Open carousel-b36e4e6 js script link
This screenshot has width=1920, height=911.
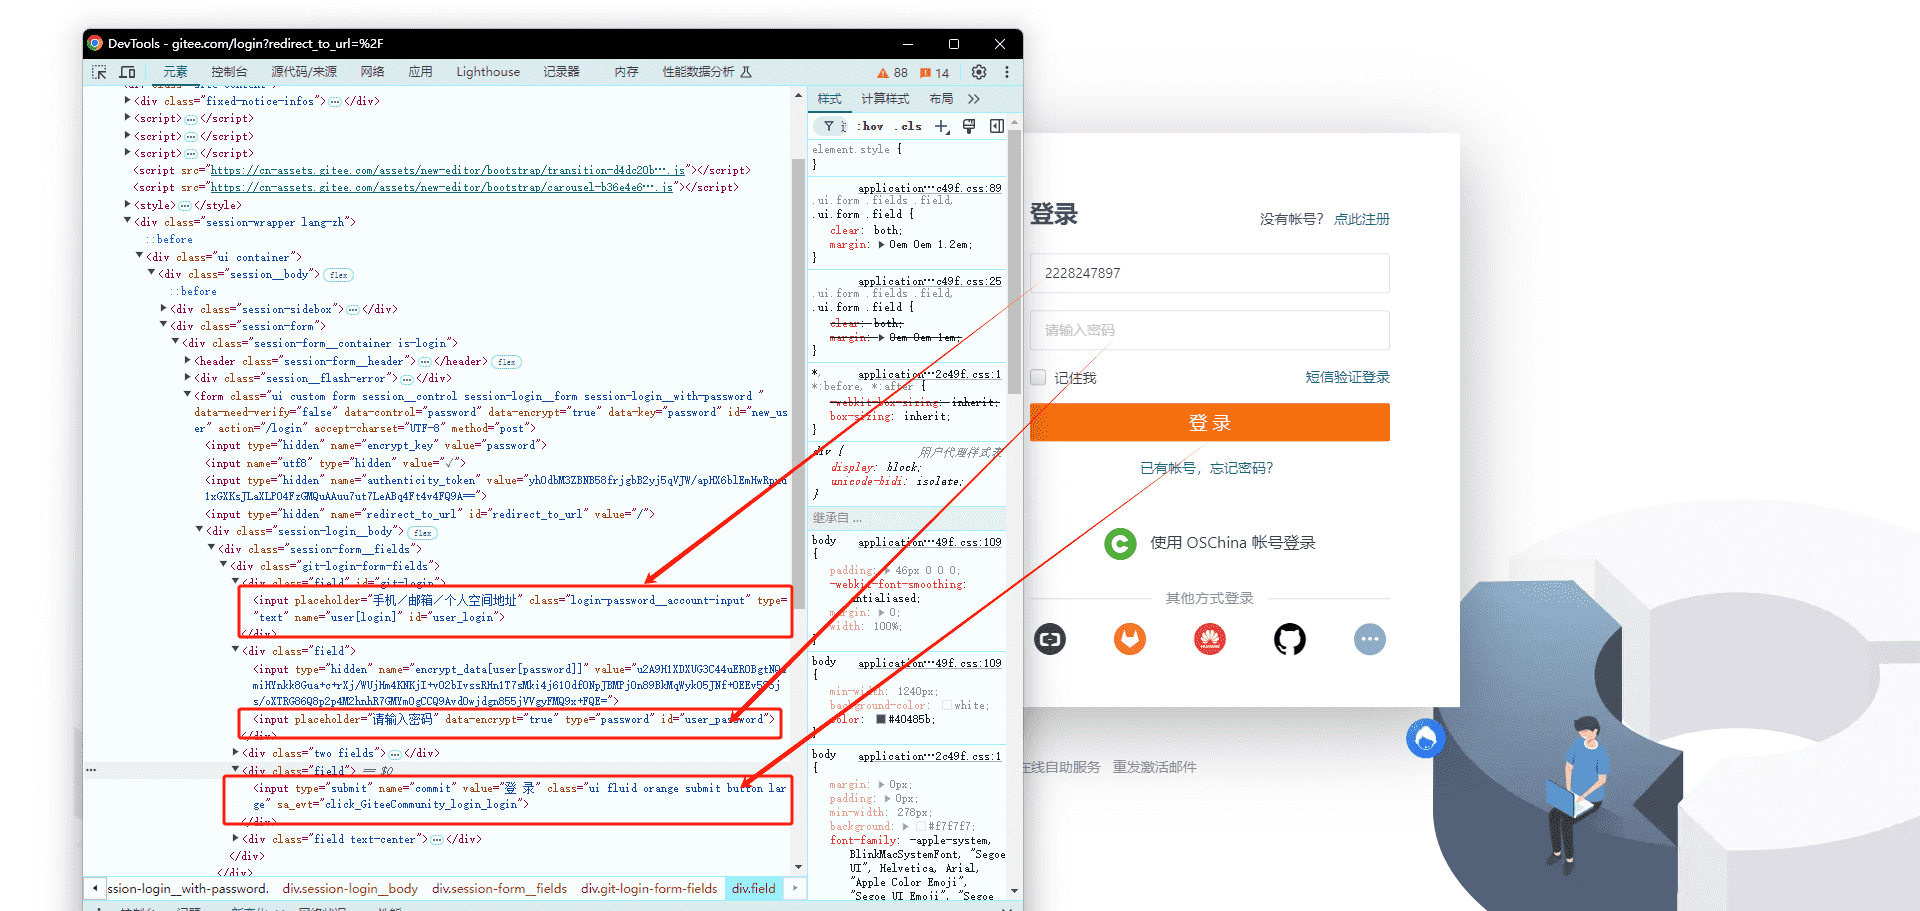pyautogui.click(x=441, y=187)
